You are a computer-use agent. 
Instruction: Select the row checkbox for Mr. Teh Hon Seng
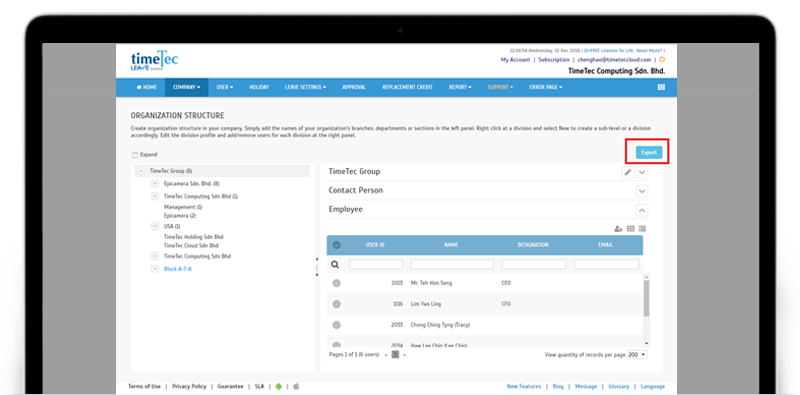[336, 283]
